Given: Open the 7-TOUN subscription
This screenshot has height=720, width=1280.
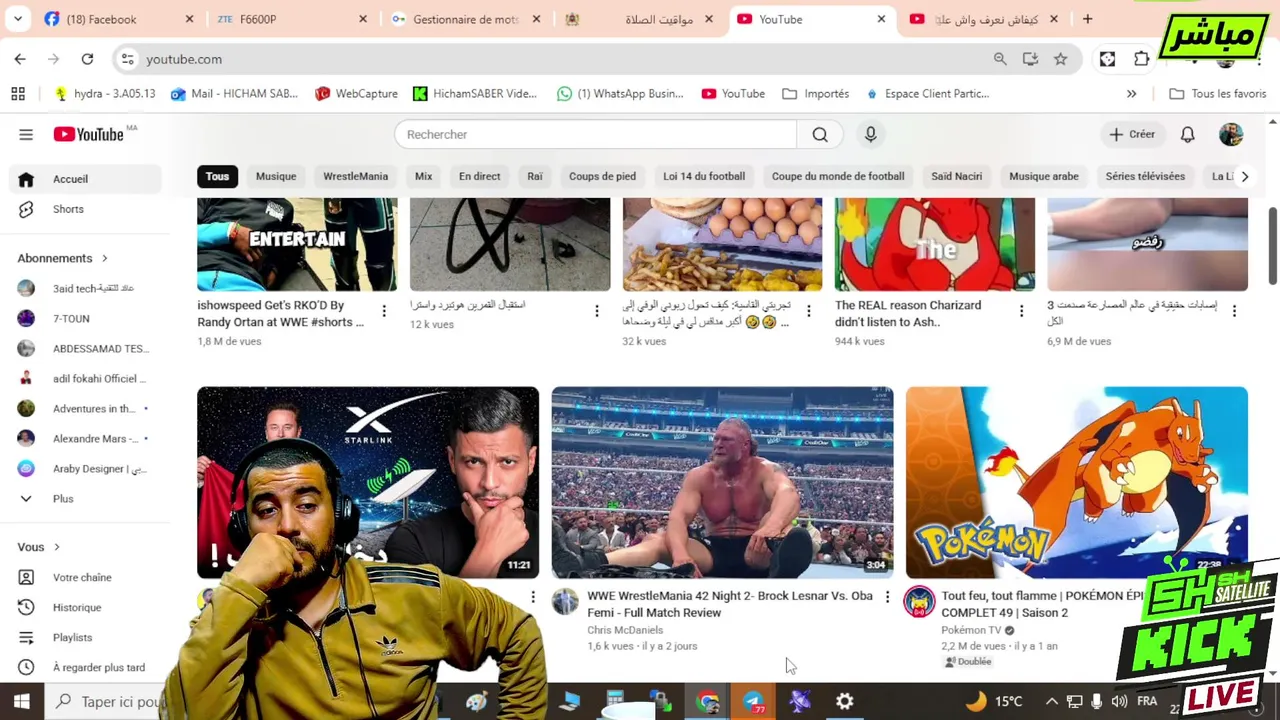Looking at the screenshot, I should click(x=85, y=318).
